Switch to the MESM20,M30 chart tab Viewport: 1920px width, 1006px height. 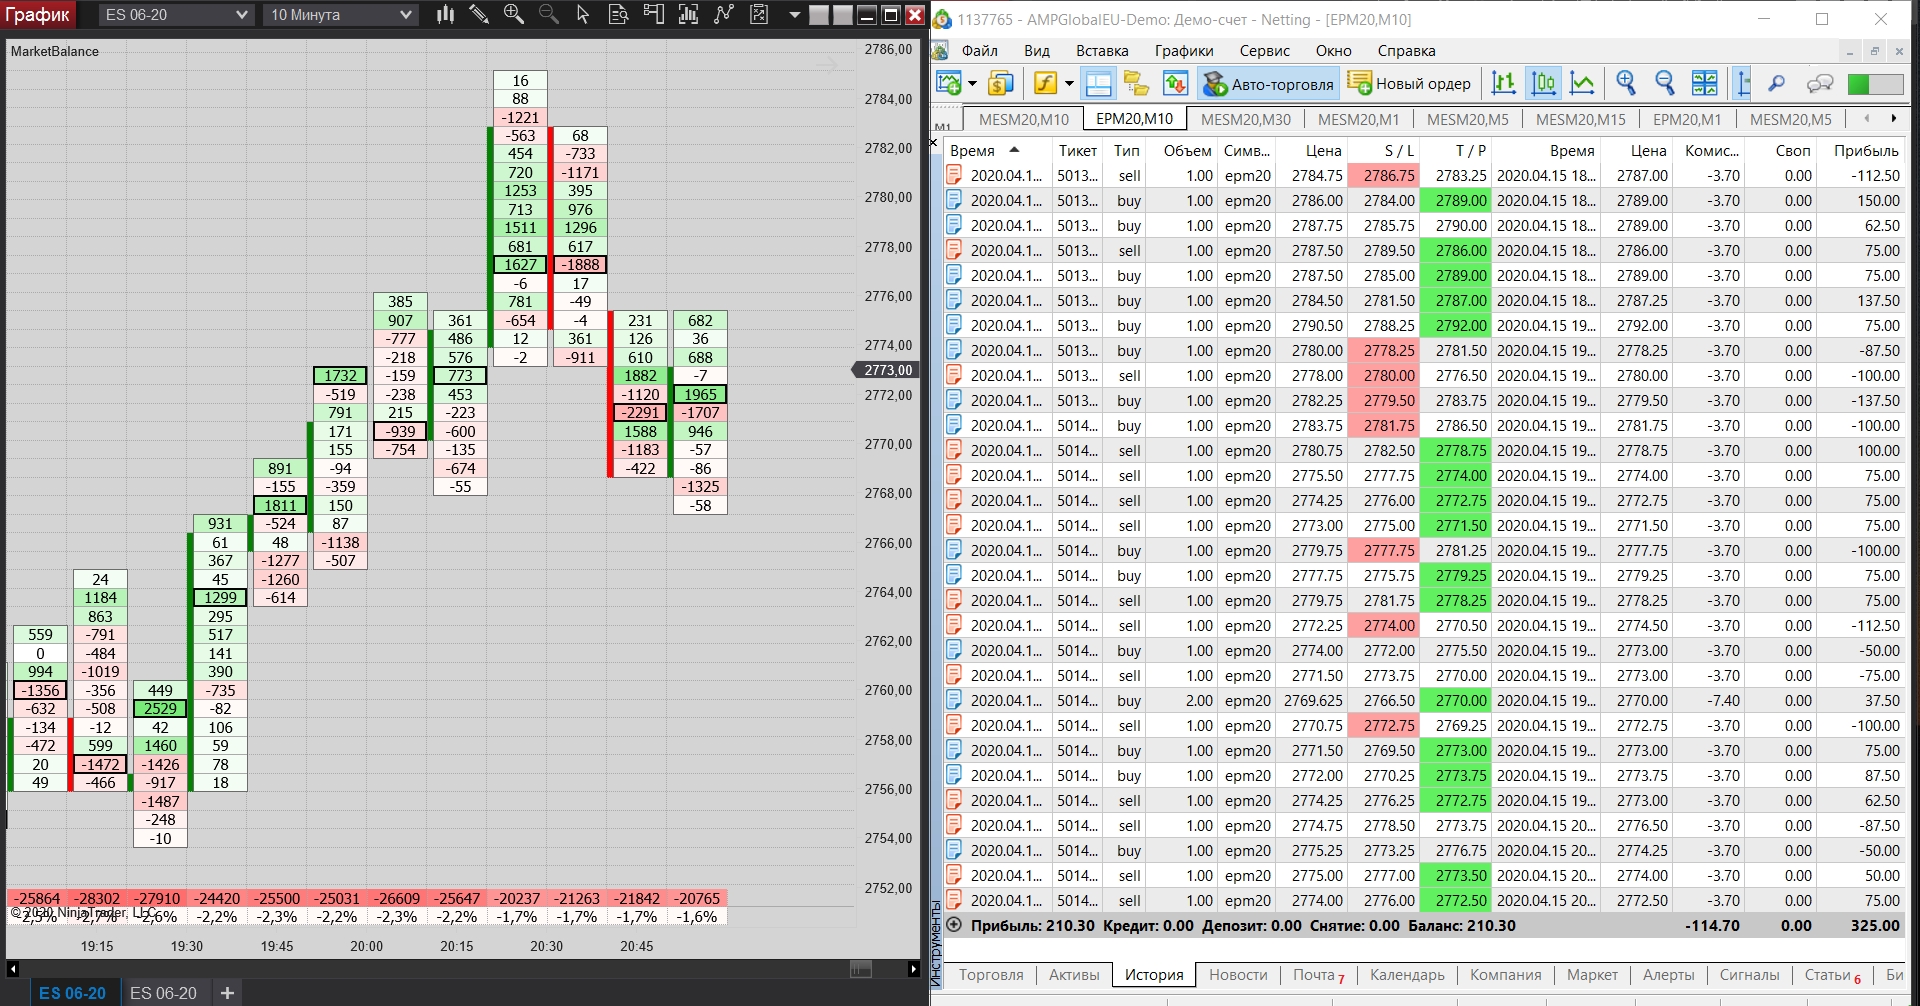[1246, 119]
